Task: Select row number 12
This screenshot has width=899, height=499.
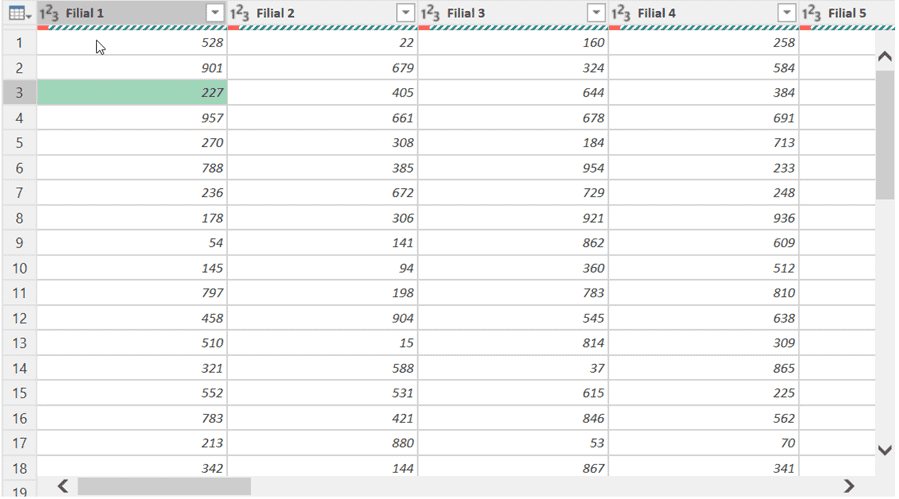Action: [x=19, y=318]
